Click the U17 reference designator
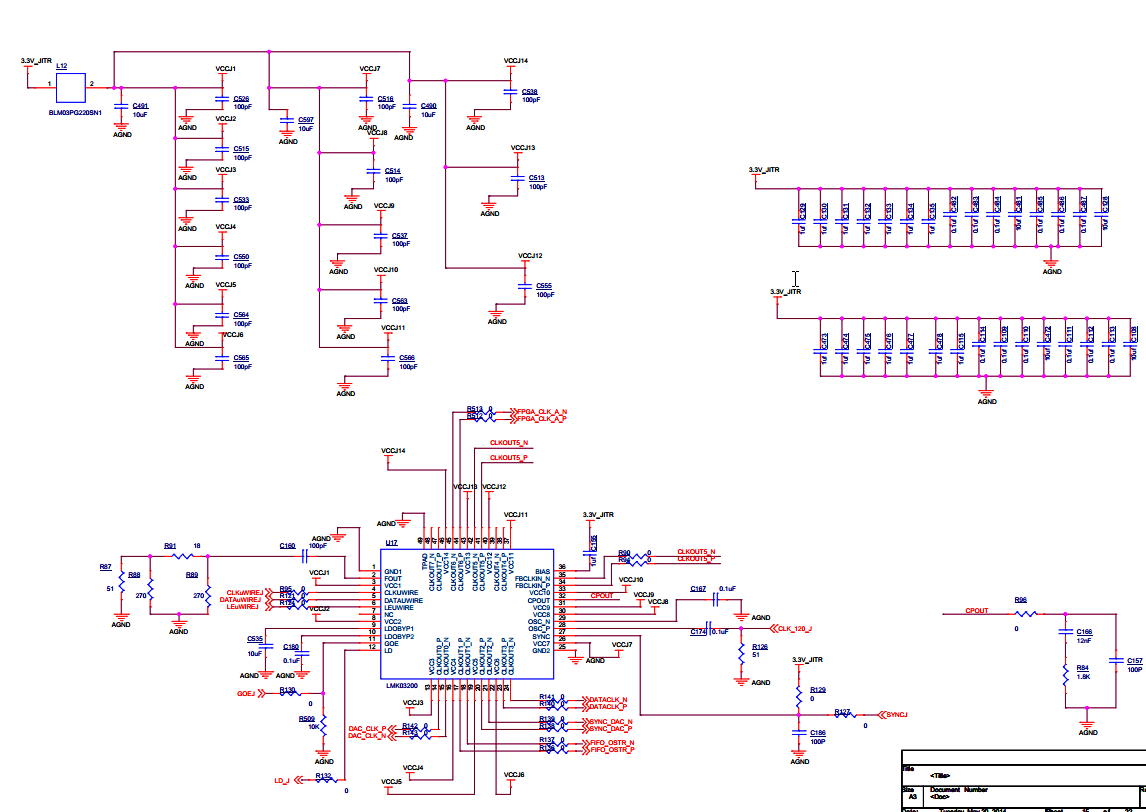Image resolution: width=1146 pixels, height=812 pixels. click(x=391, y=543)
